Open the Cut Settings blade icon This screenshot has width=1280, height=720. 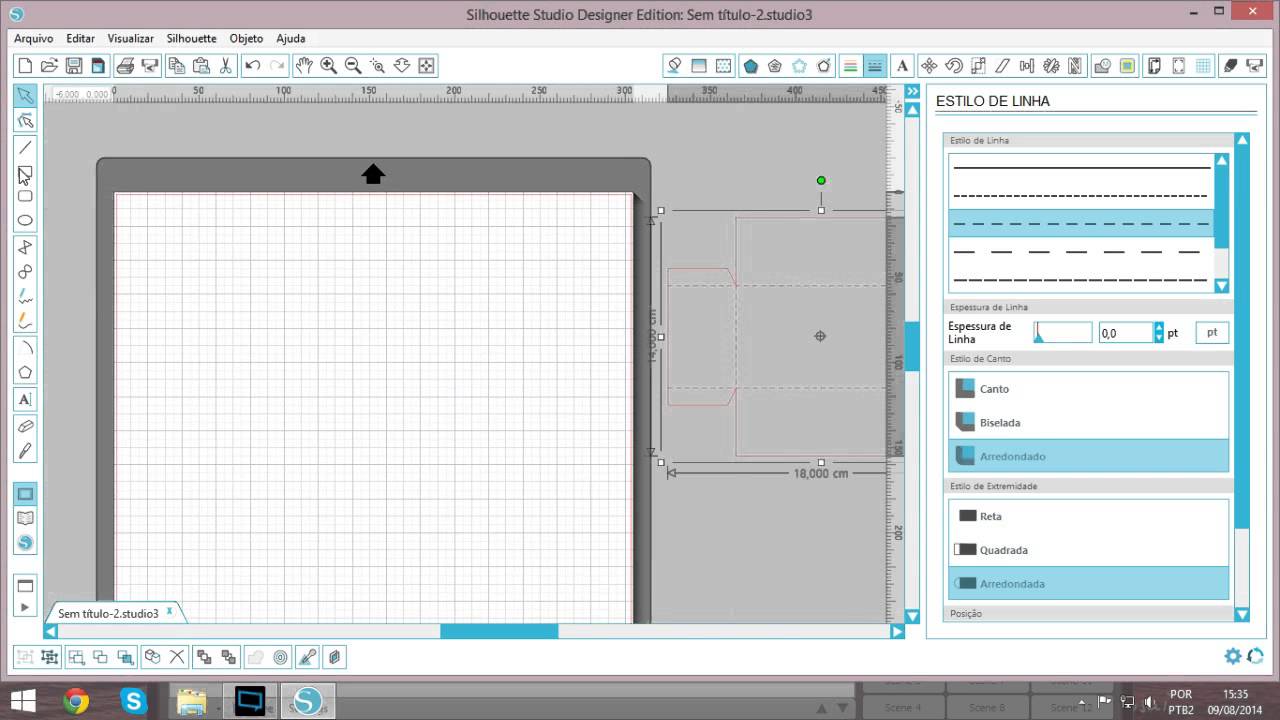click(1230, 66)
